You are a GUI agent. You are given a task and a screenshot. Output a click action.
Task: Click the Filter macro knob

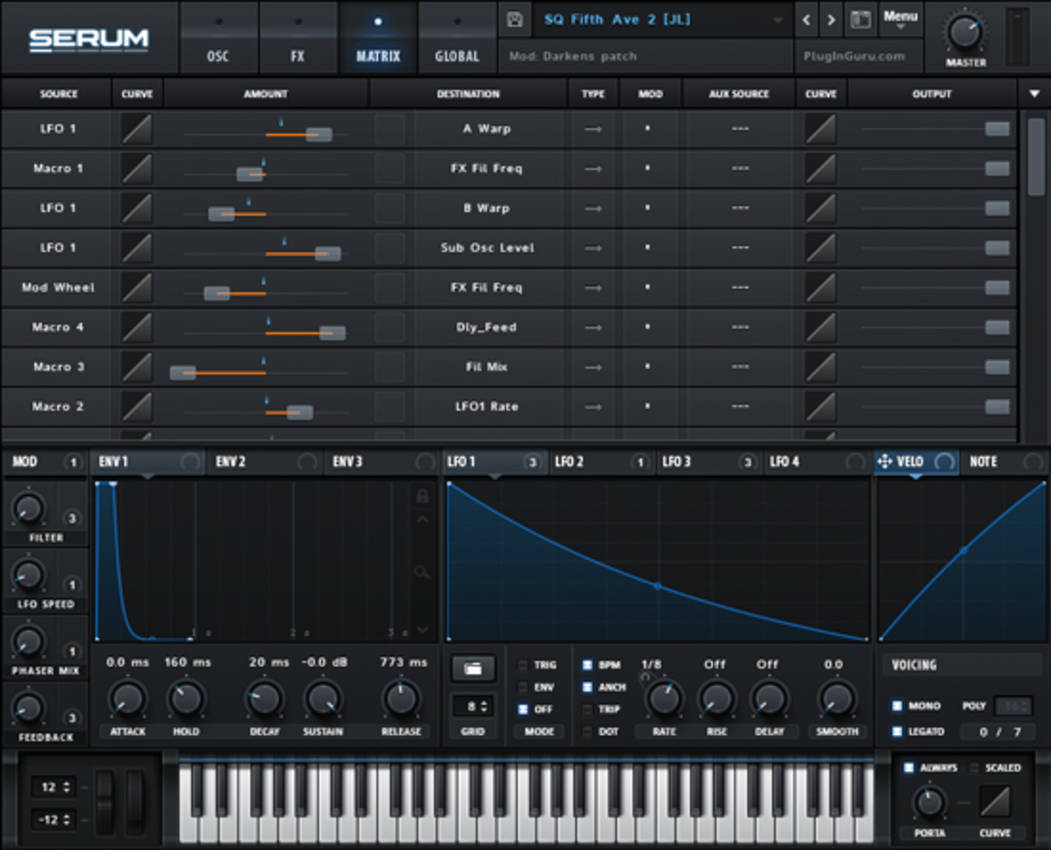[x=28, y=509]
